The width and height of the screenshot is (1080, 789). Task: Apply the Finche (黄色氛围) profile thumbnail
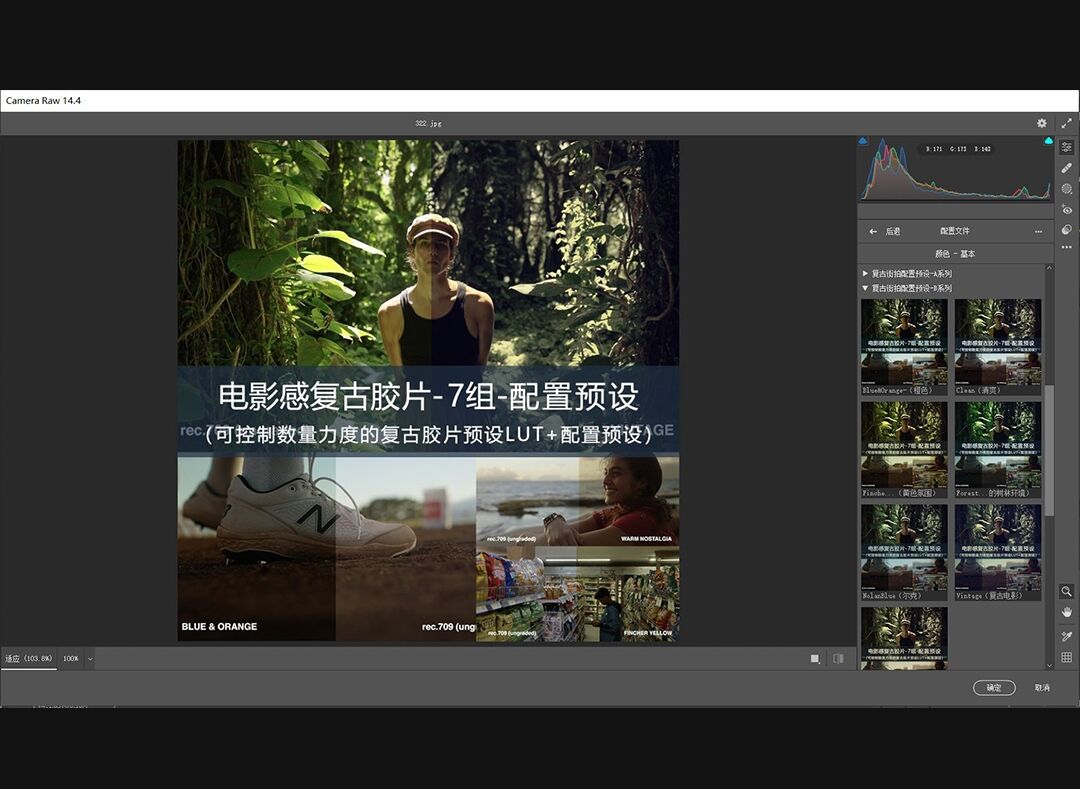(904, 450)
